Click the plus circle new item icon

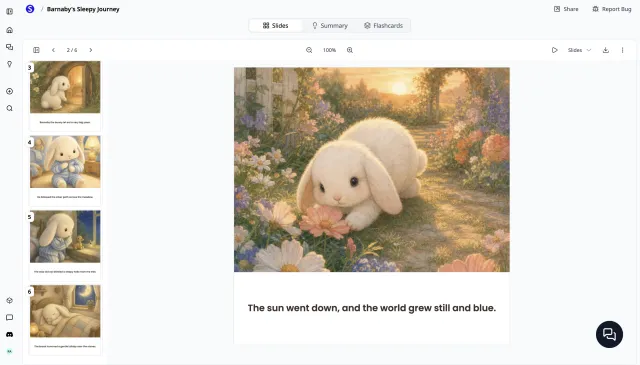click(9, 91)
